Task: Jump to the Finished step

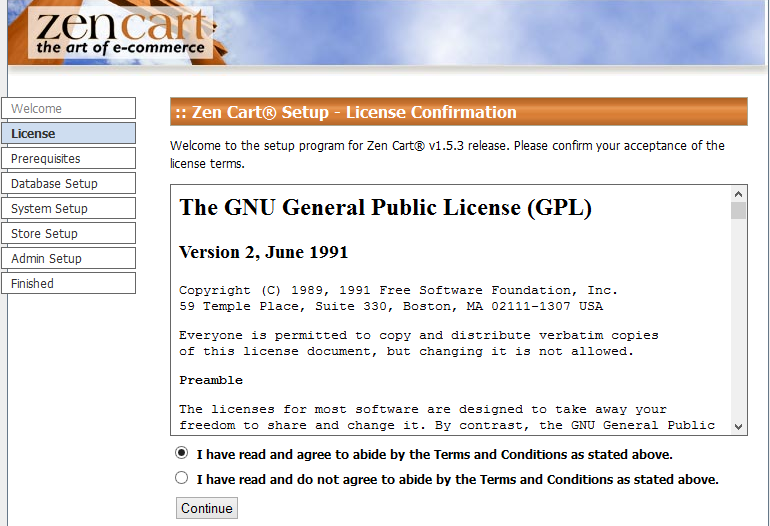Action: point(69,283)
